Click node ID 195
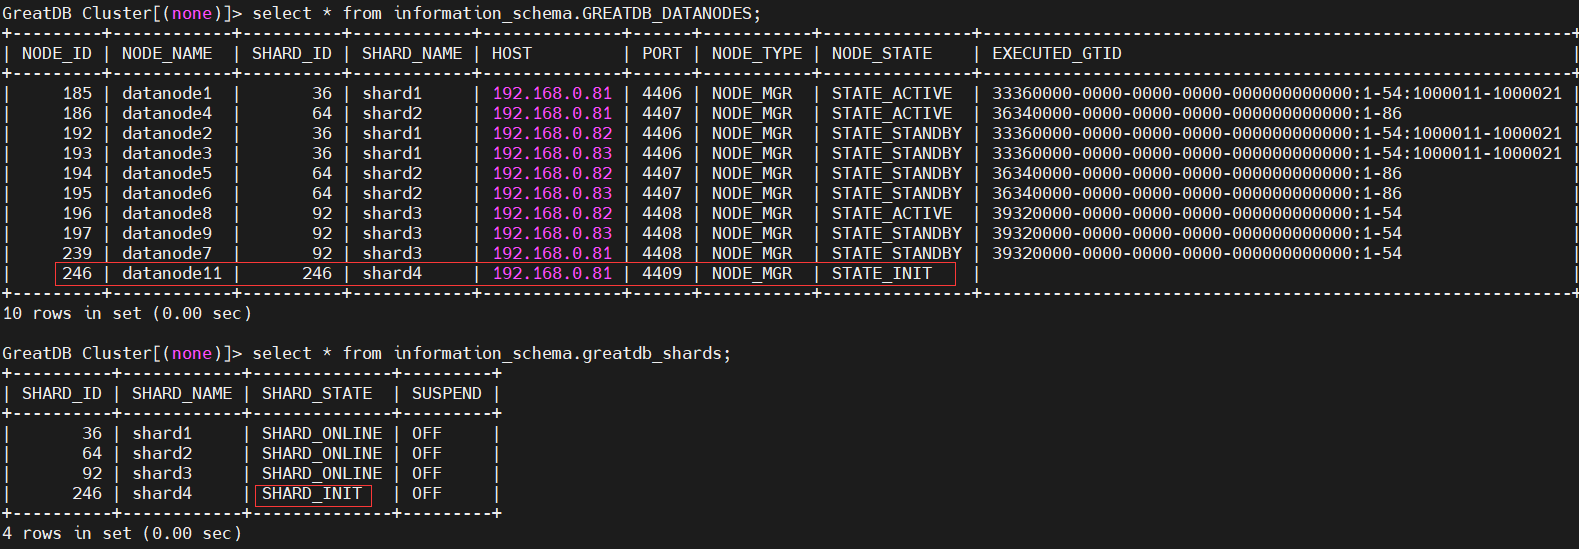1579x549 pixels. coord(77,194)
